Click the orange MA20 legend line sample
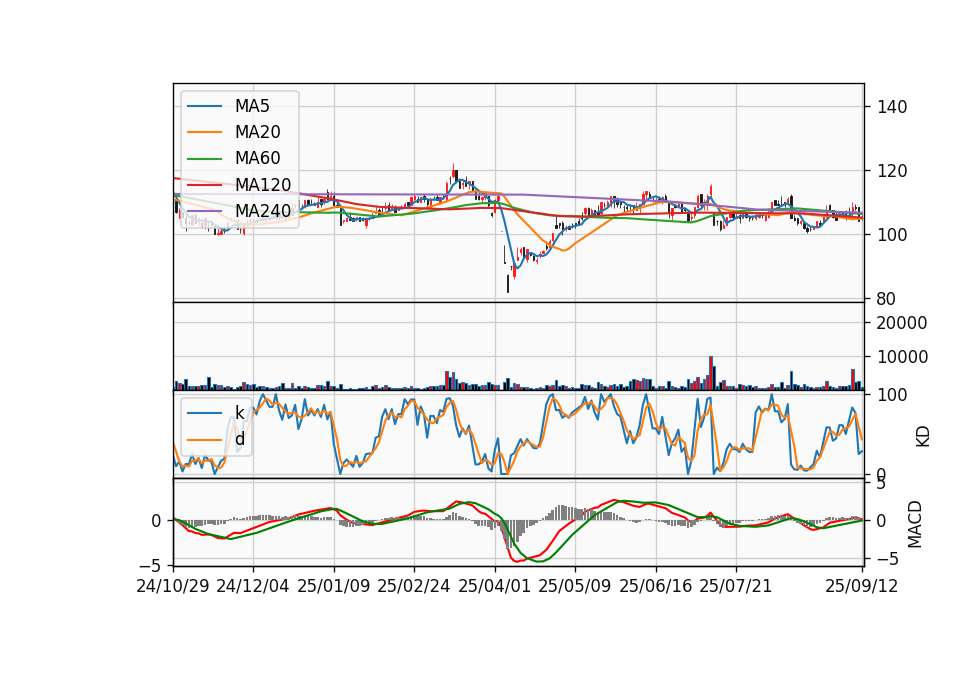960x690 pixels. tap(204, 132)
